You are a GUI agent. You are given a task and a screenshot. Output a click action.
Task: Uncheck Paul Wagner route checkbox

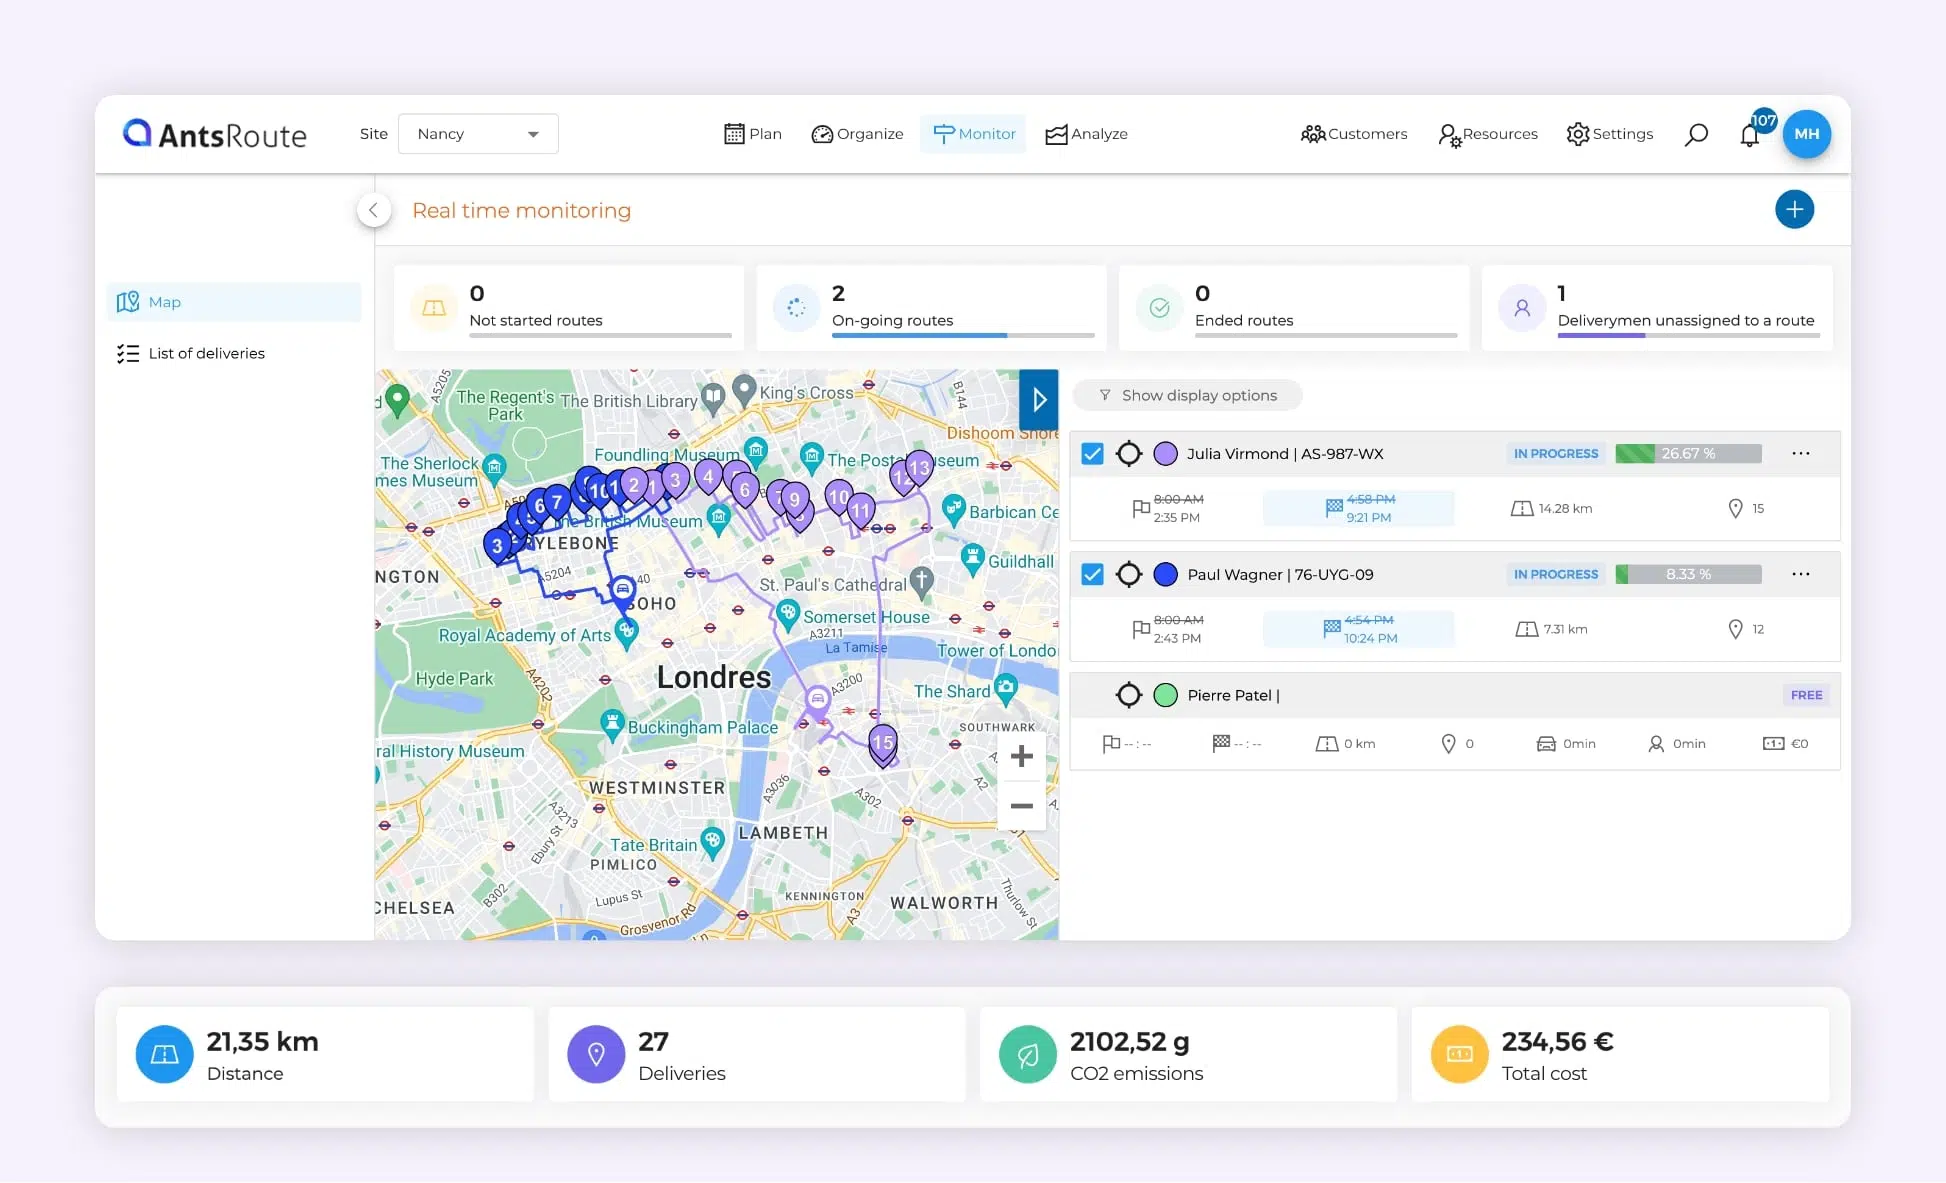[1092, 574]
